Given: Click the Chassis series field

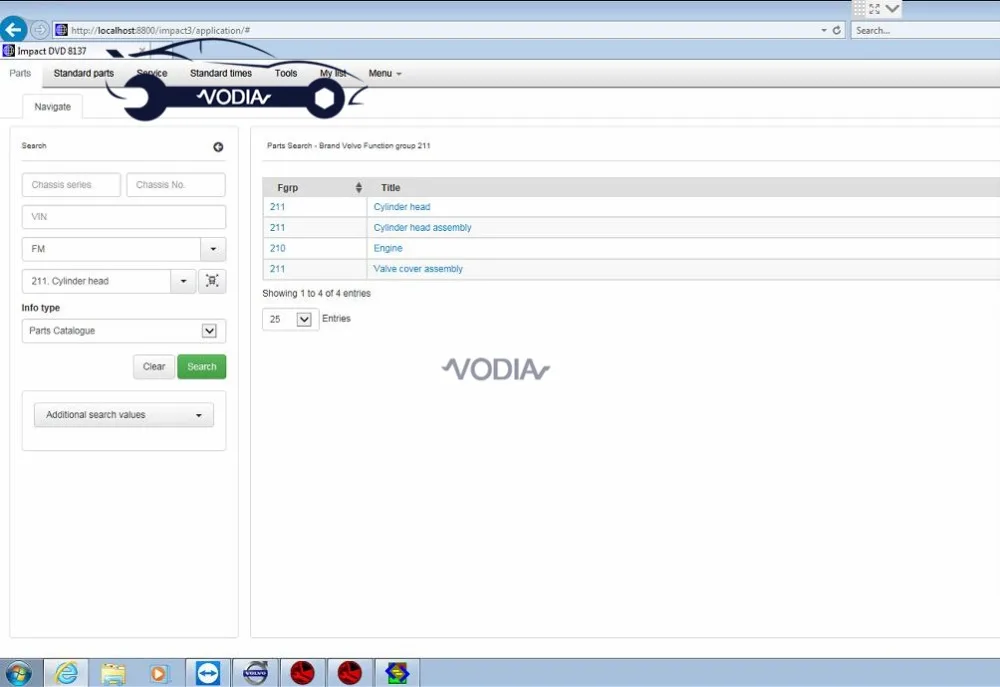Looking at the screenshot, I should point(71,184).
